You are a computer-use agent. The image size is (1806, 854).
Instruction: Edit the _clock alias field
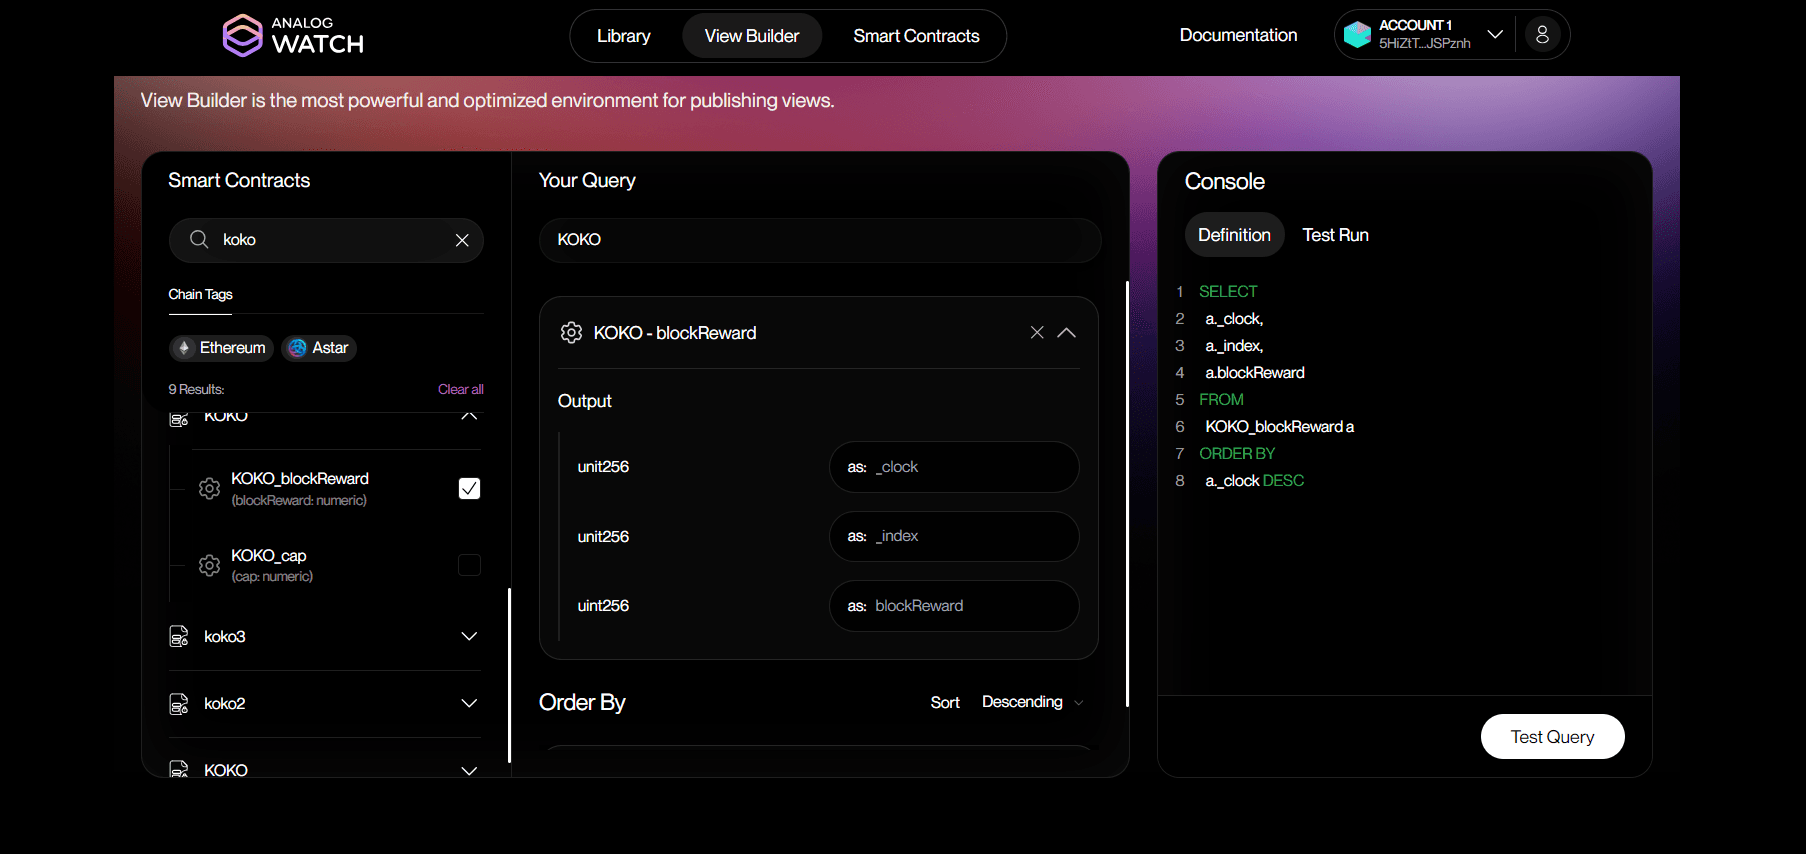tap(954, 467)
